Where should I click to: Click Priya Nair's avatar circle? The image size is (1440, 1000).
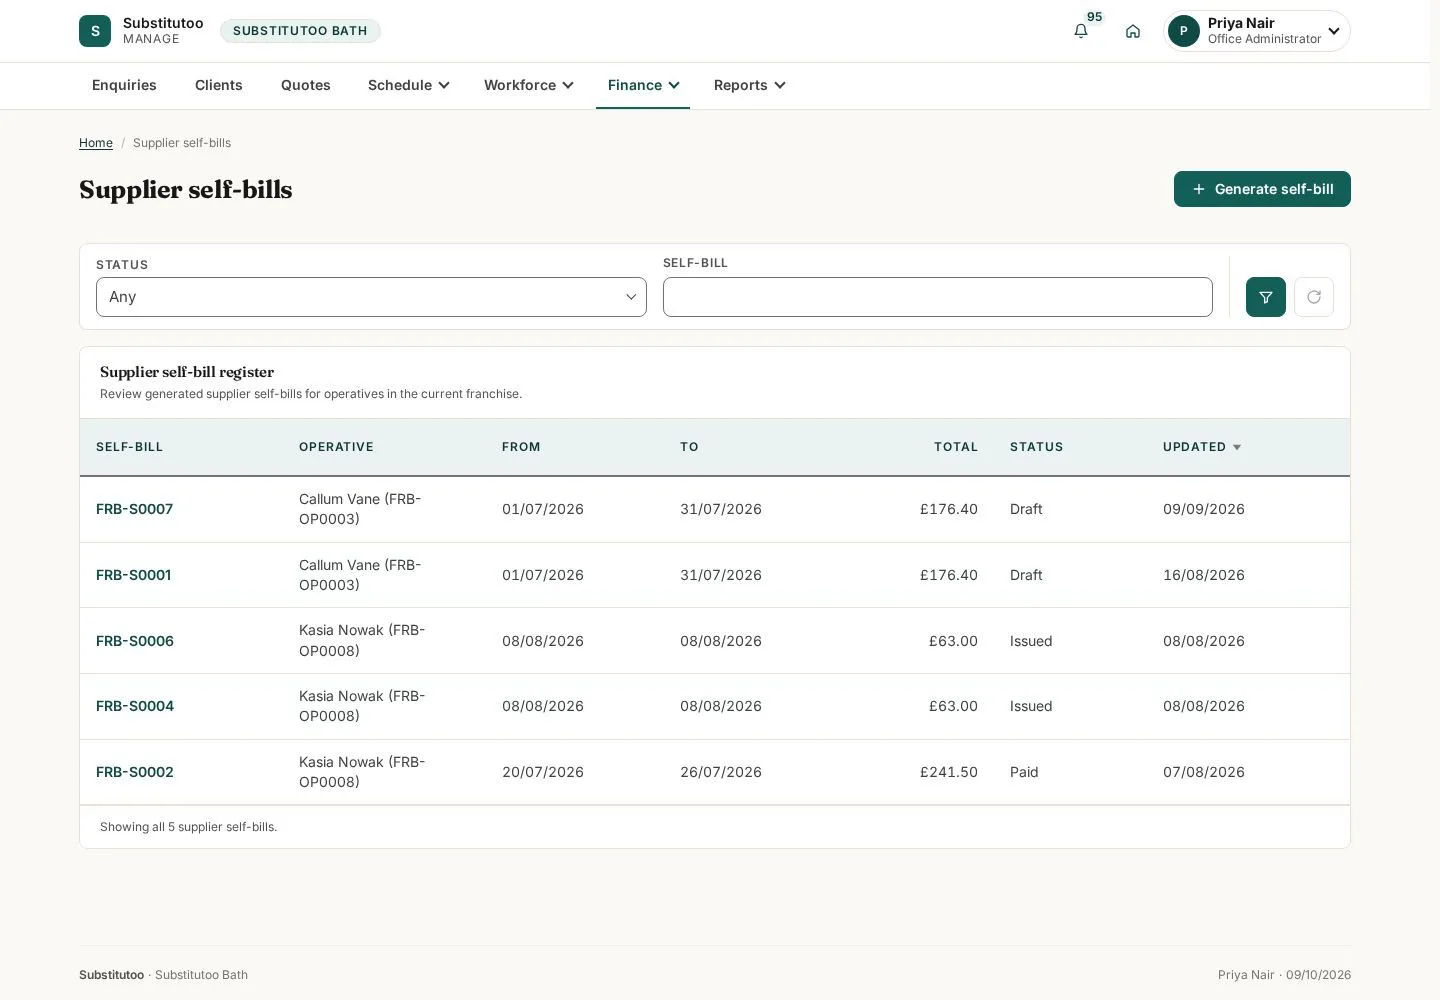(1184, 31)
